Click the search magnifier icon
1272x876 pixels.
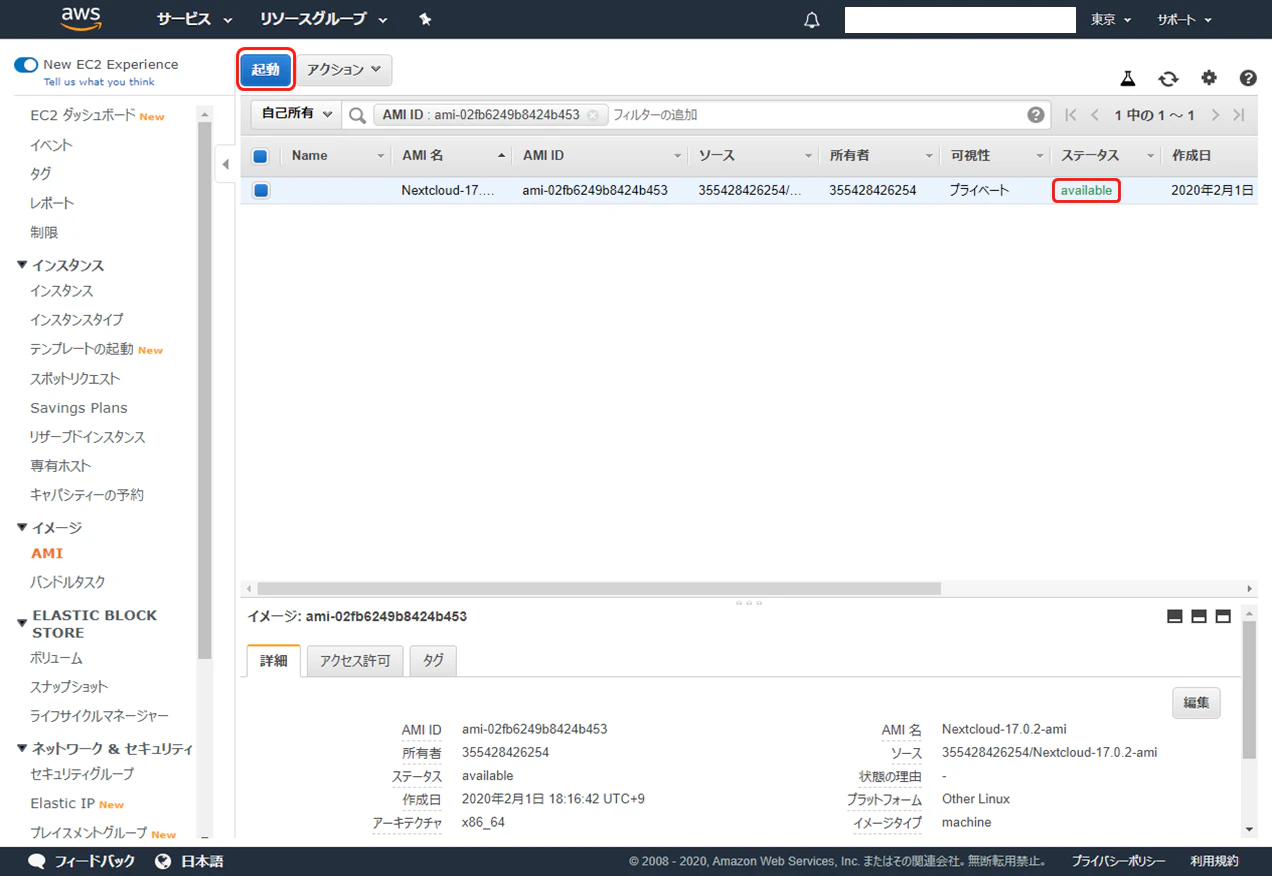tap(357, 115)
